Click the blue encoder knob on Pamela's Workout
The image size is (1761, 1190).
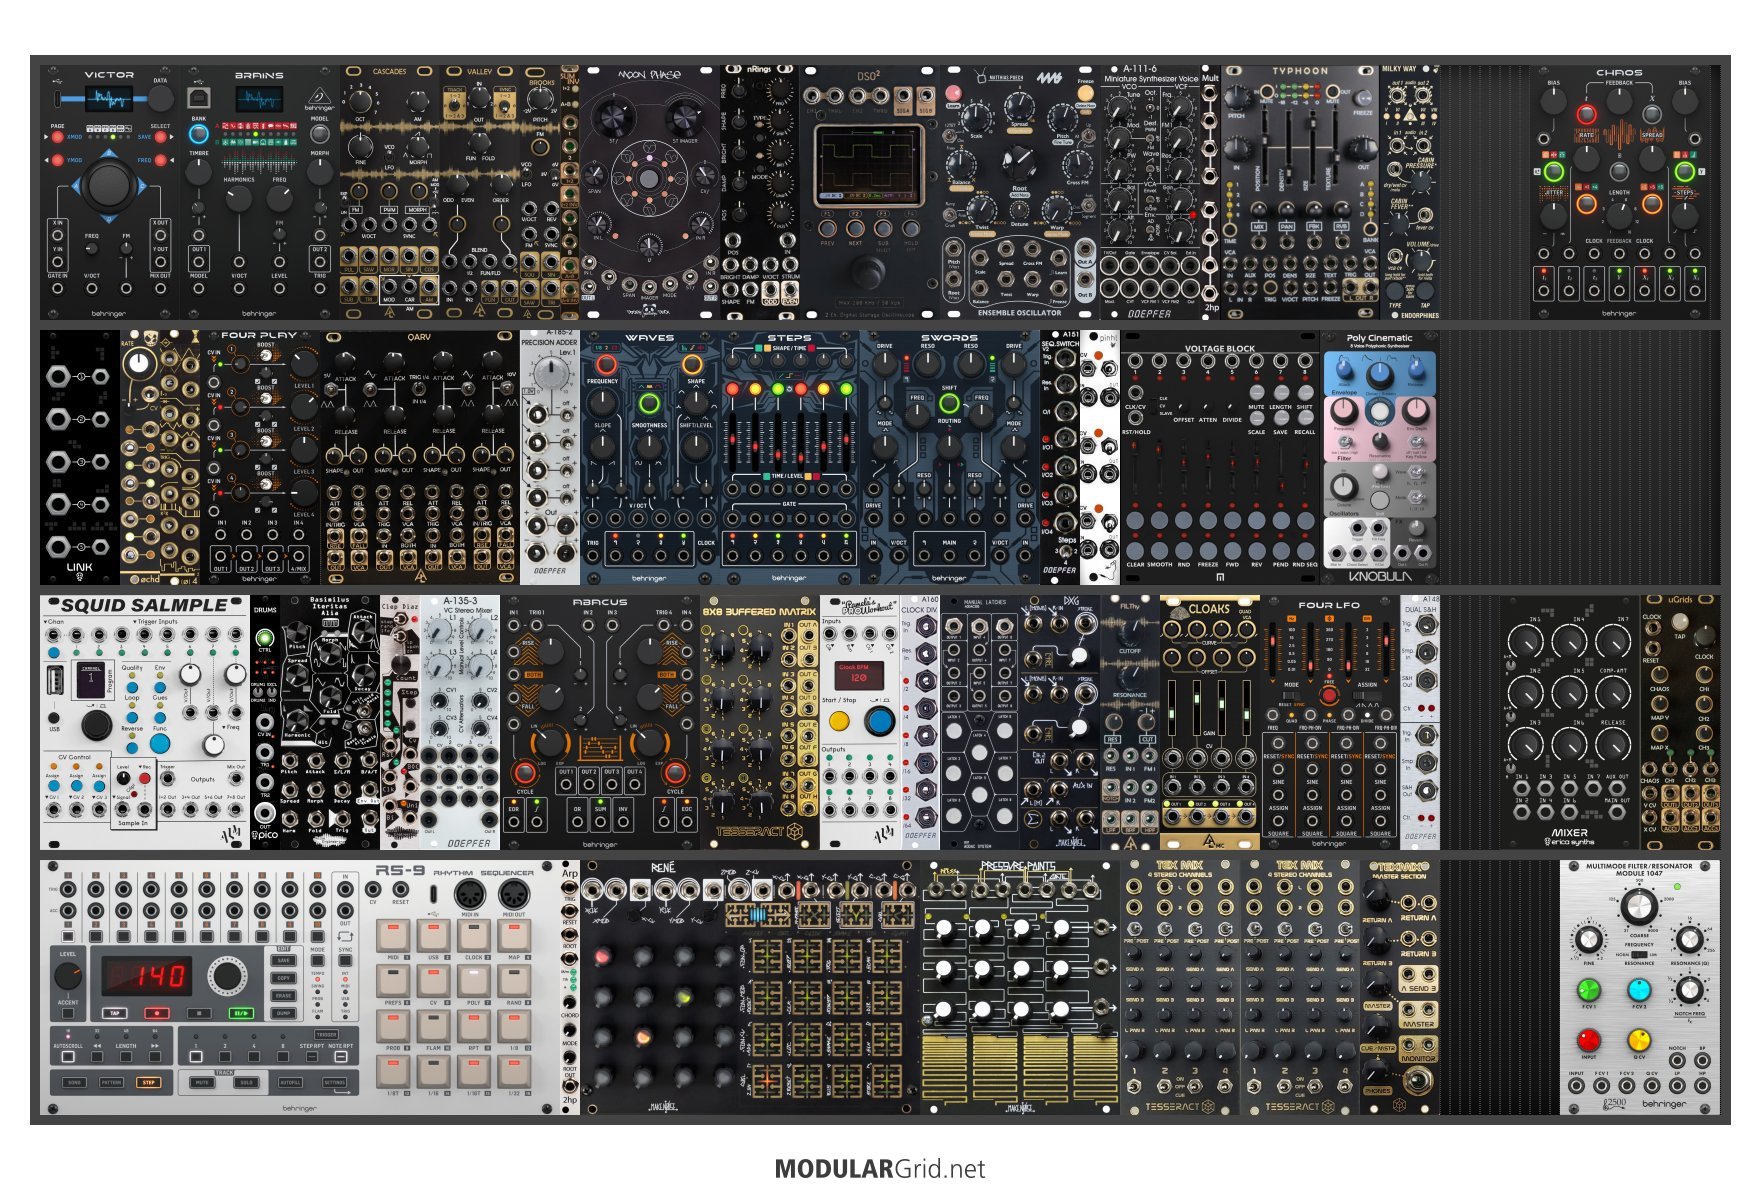pos(880,721)
